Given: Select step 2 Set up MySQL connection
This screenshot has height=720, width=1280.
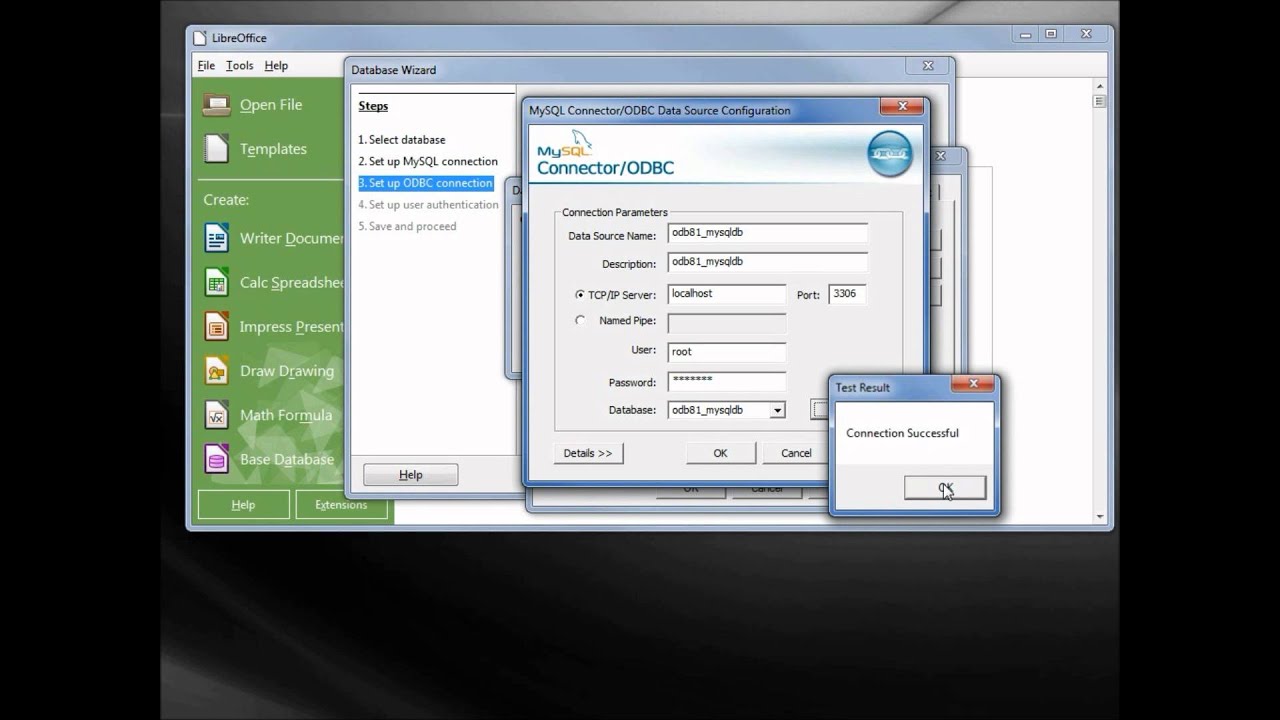Looking at the screenshot, I should coord(428,161).
